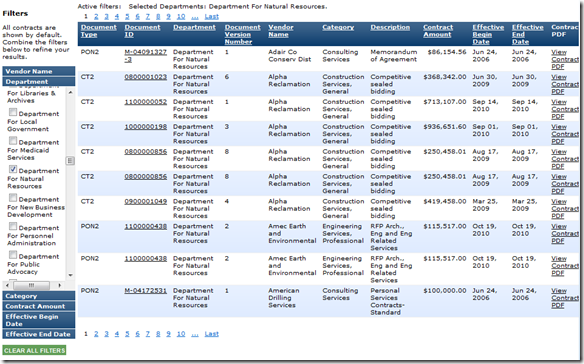Click the department list scroll down arrow
The width and height of the screenshot is (584, 364).
70,275
